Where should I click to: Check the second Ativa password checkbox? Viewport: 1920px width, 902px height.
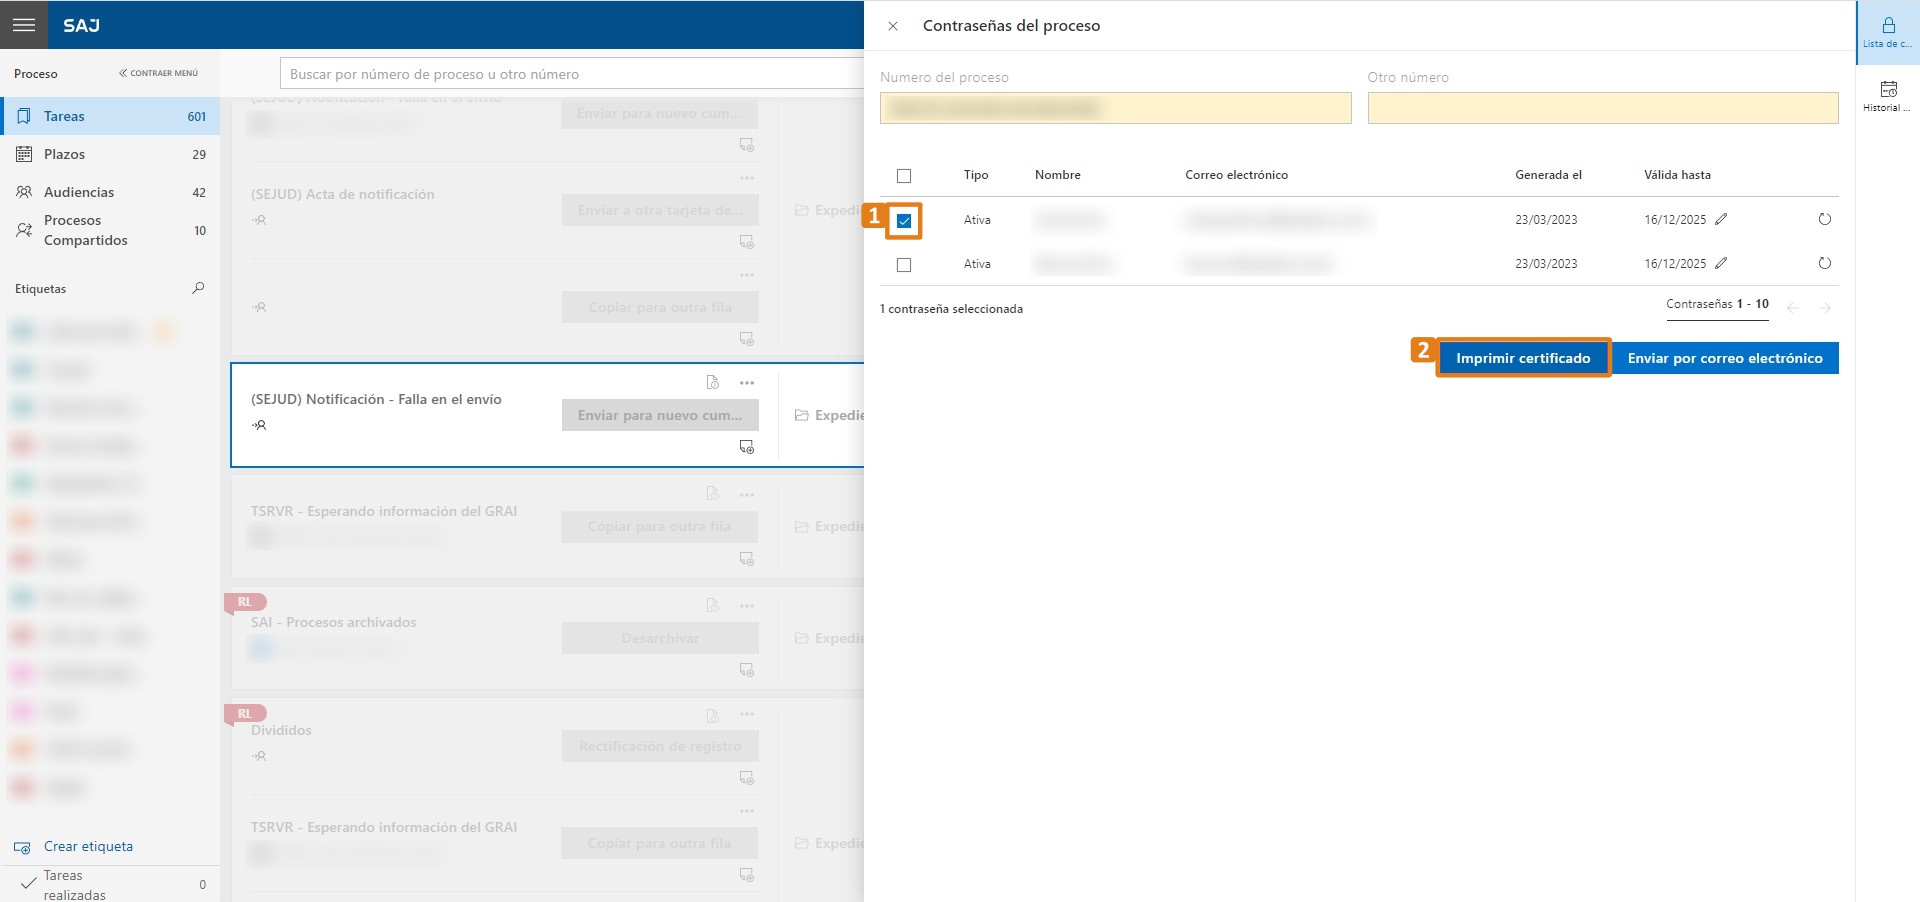point(904,265)
